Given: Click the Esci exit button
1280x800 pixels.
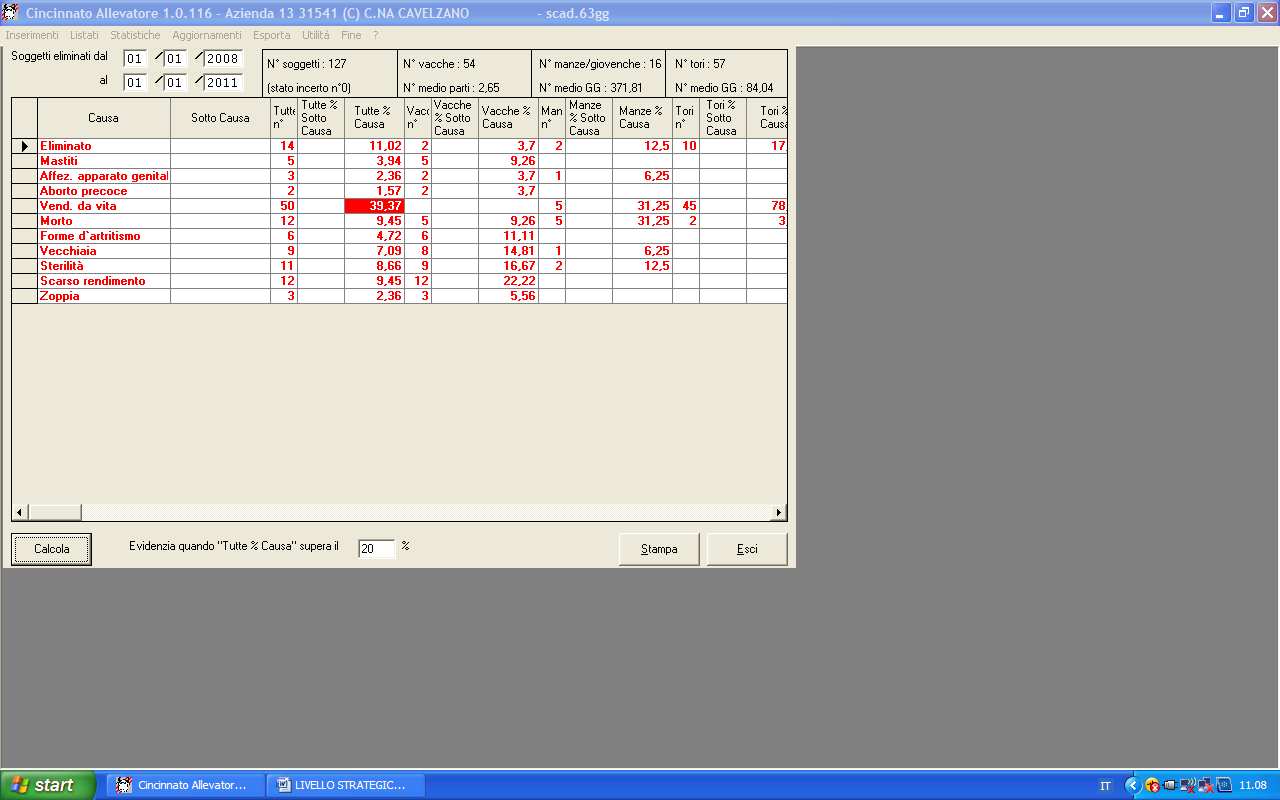Looking at the screenshot, I should 747,549.
